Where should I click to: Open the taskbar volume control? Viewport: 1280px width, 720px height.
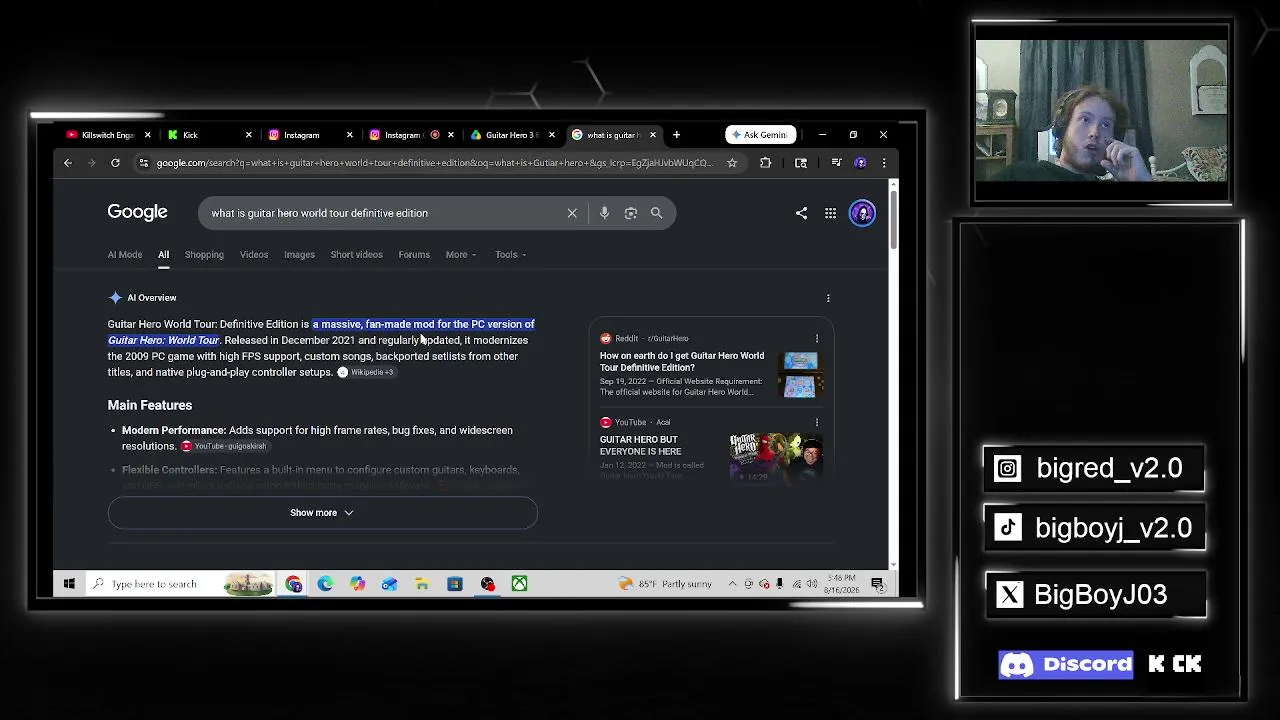coord(811,584)
